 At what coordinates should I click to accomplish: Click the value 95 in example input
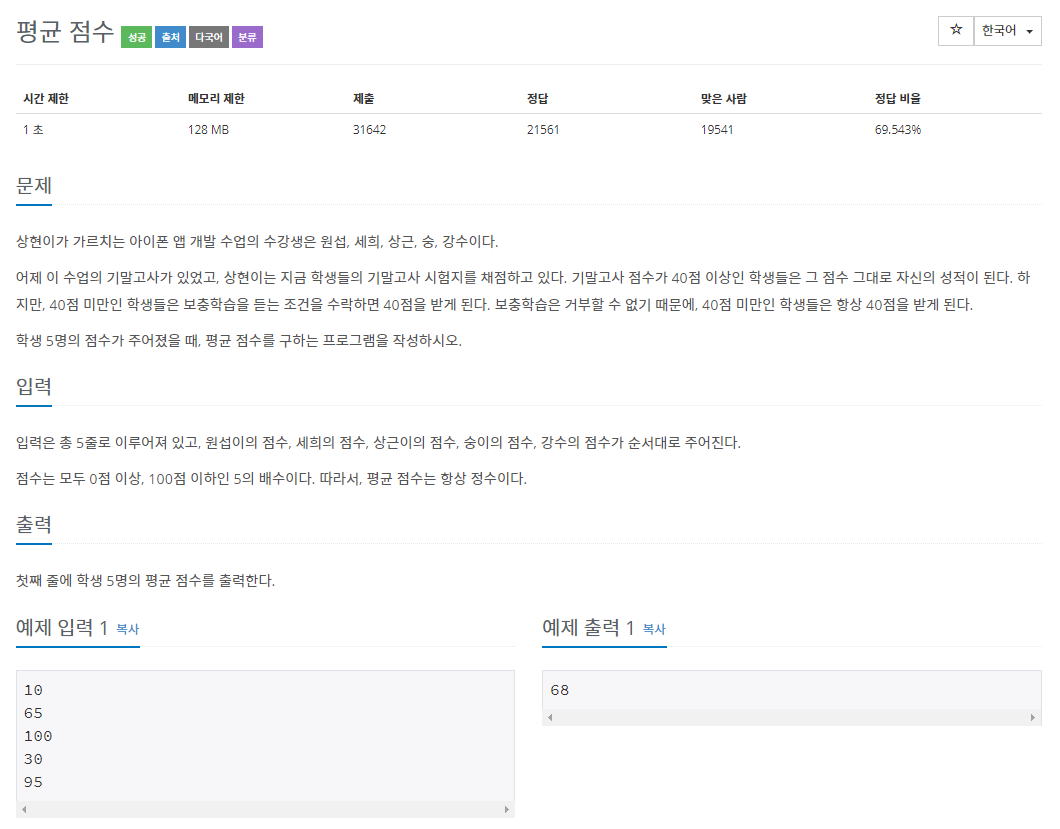pyautogui.click(x=33, y=782)
